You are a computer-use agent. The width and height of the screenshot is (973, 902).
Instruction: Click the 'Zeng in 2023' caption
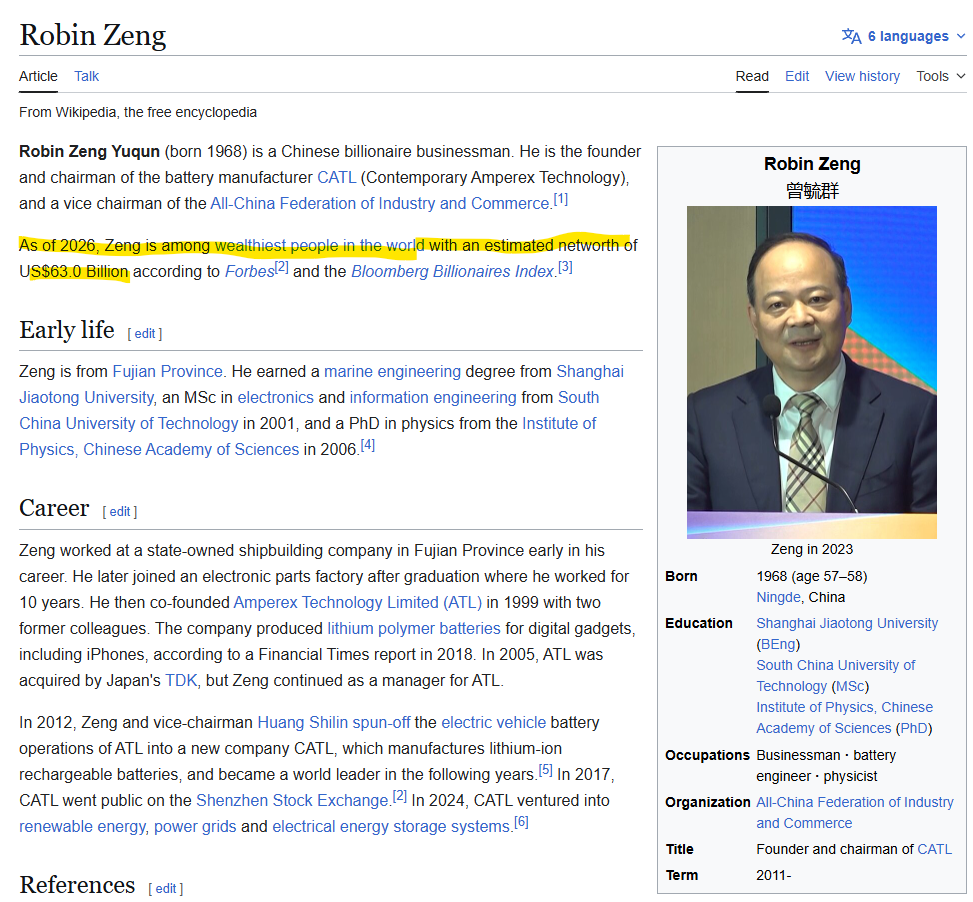click(x=812, y=550)
